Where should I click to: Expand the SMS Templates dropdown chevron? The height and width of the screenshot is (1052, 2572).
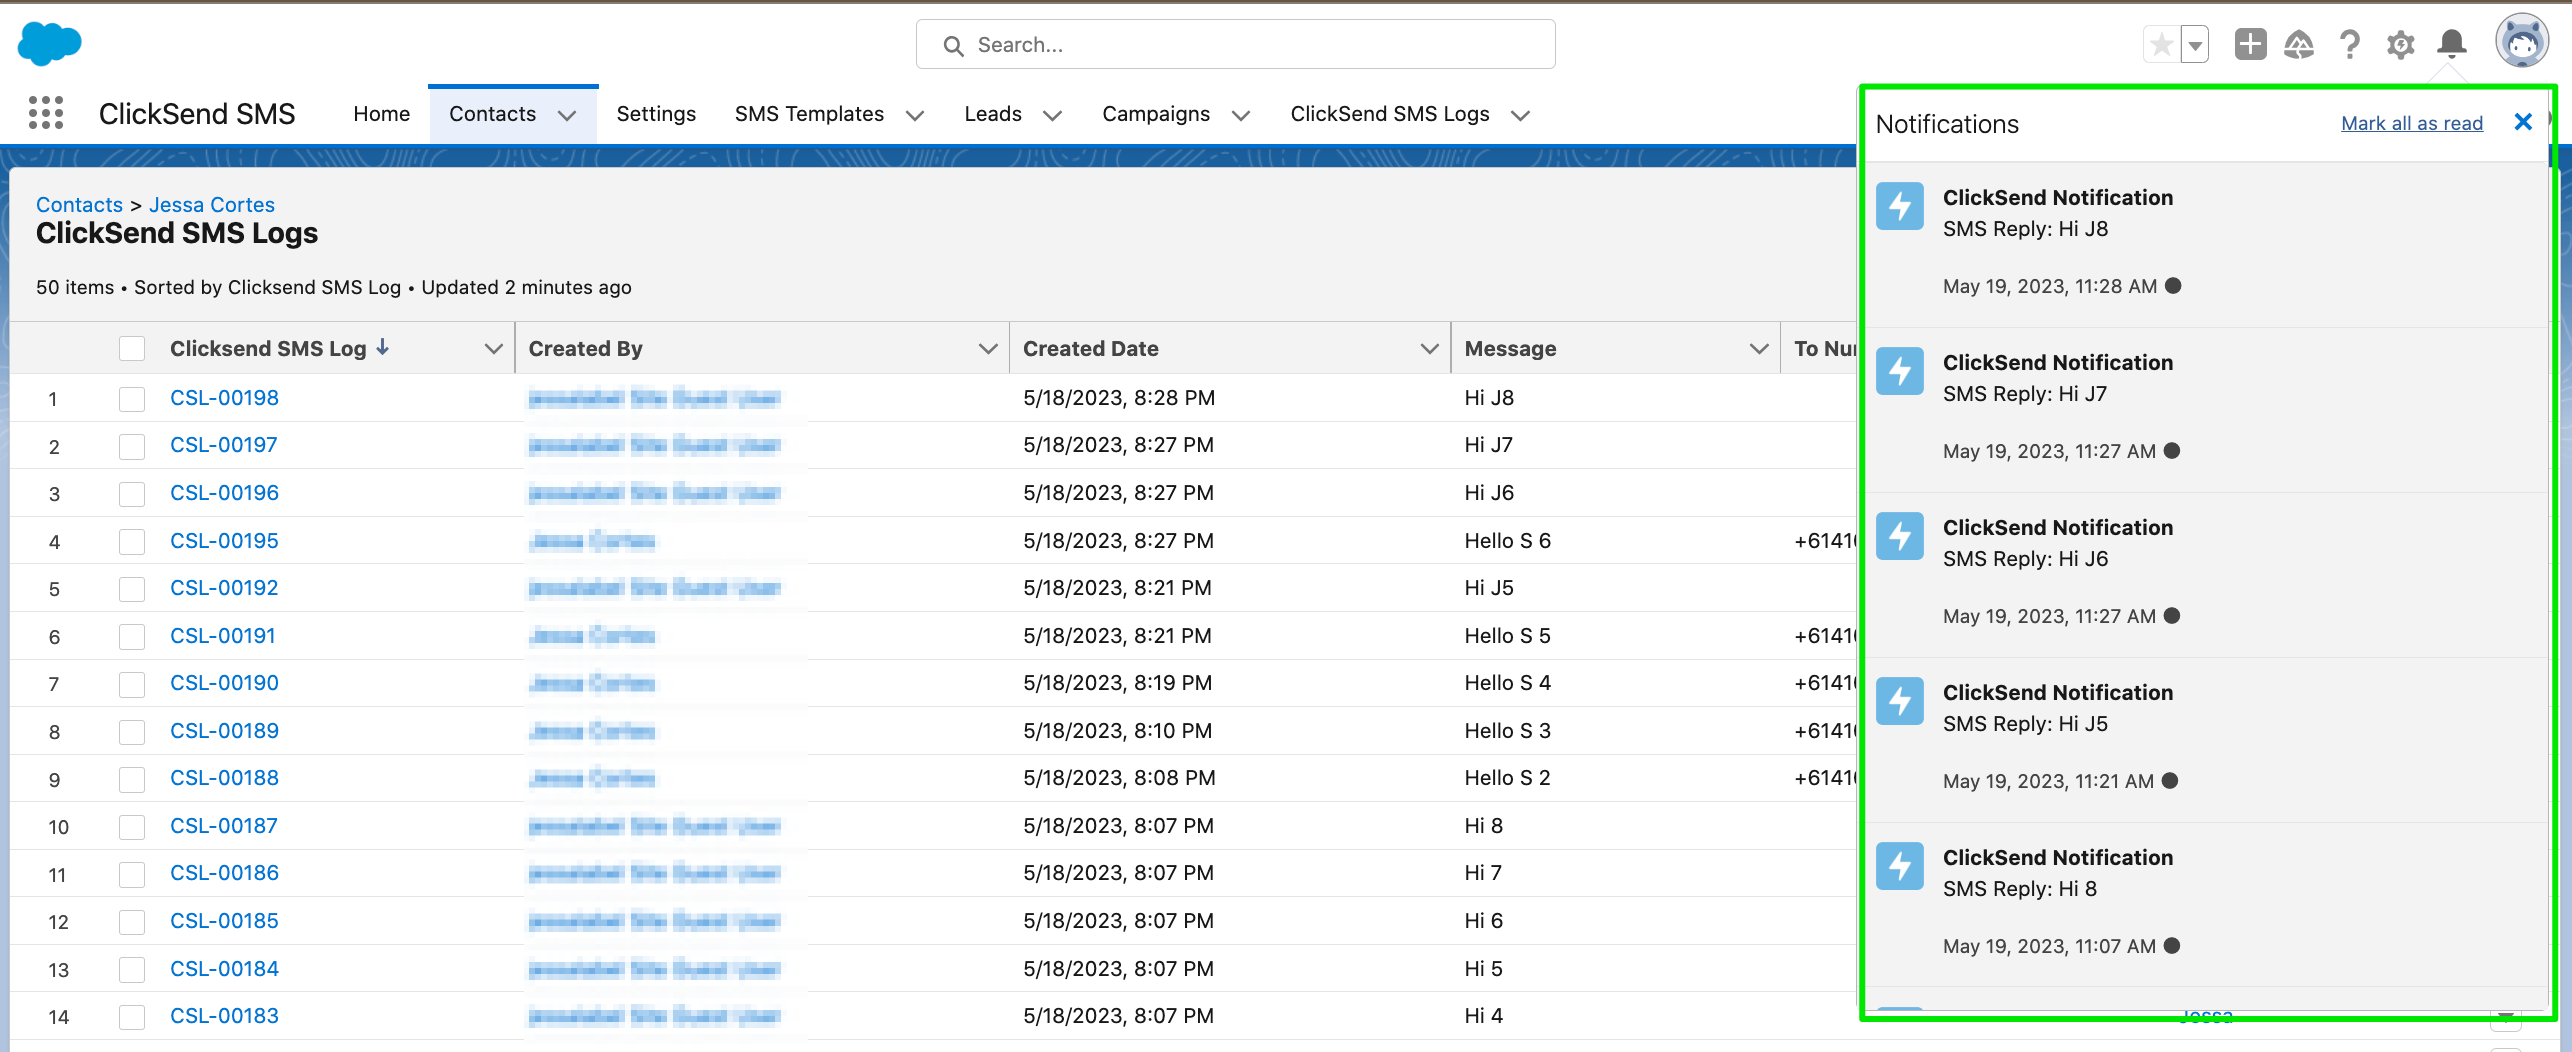coord(915,115)
